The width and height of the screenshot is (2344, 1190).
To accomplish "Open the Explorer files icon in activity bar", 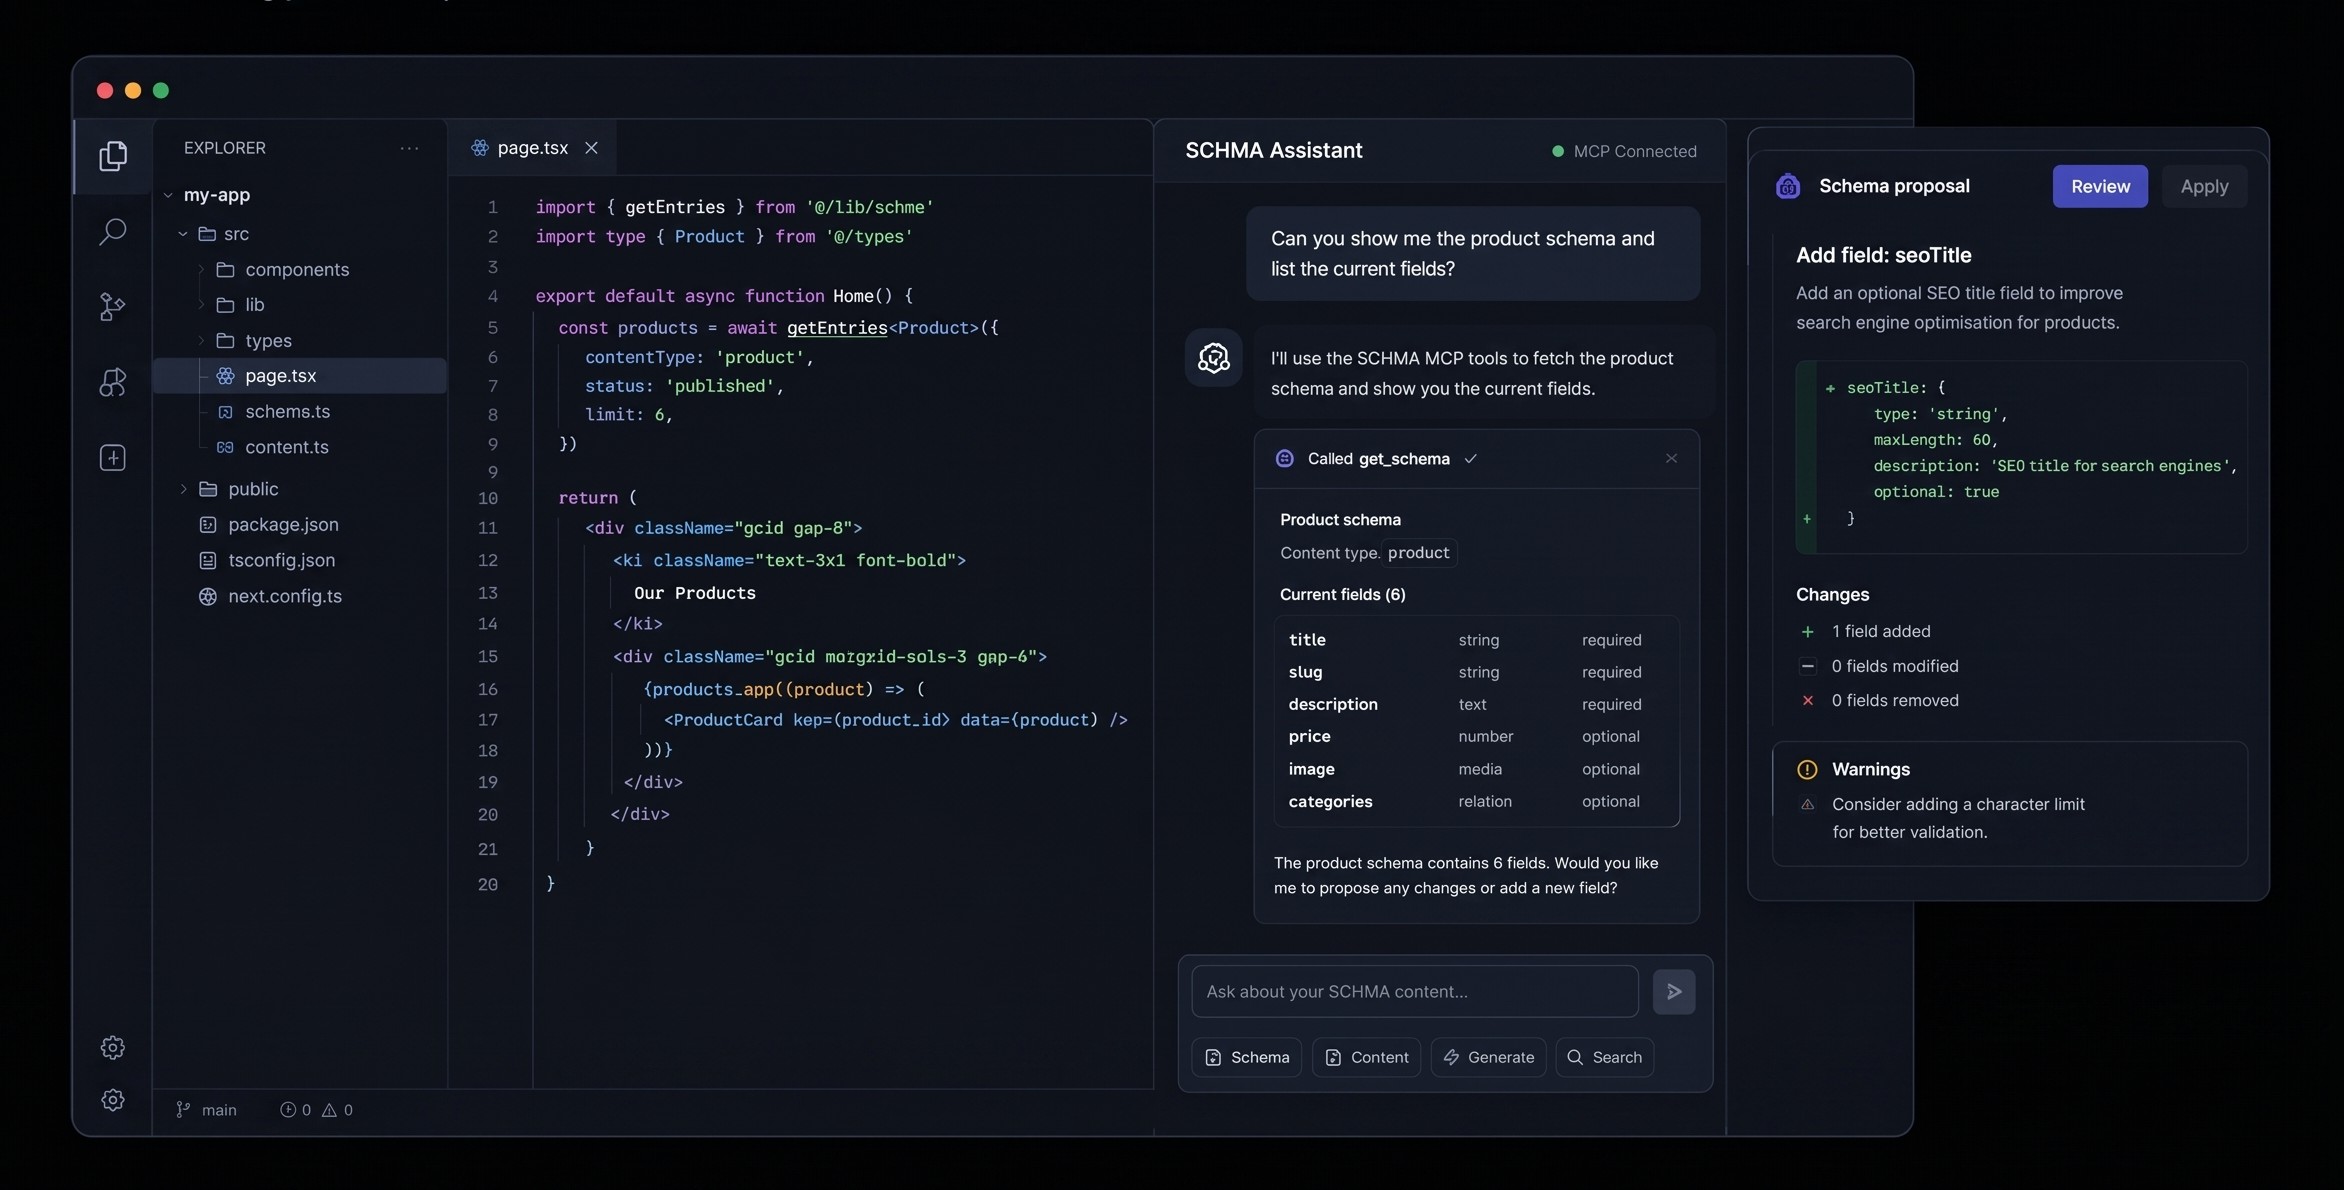I will (113, 156).
